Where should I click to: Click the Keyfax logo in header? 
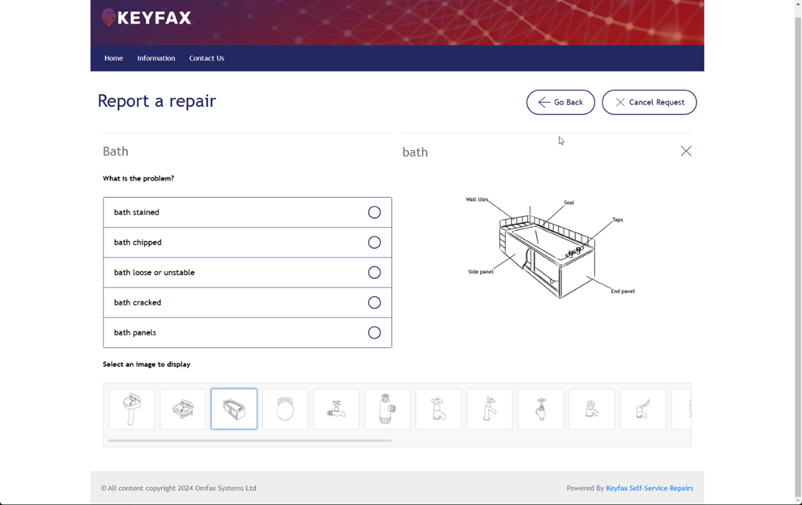[147, 18]
